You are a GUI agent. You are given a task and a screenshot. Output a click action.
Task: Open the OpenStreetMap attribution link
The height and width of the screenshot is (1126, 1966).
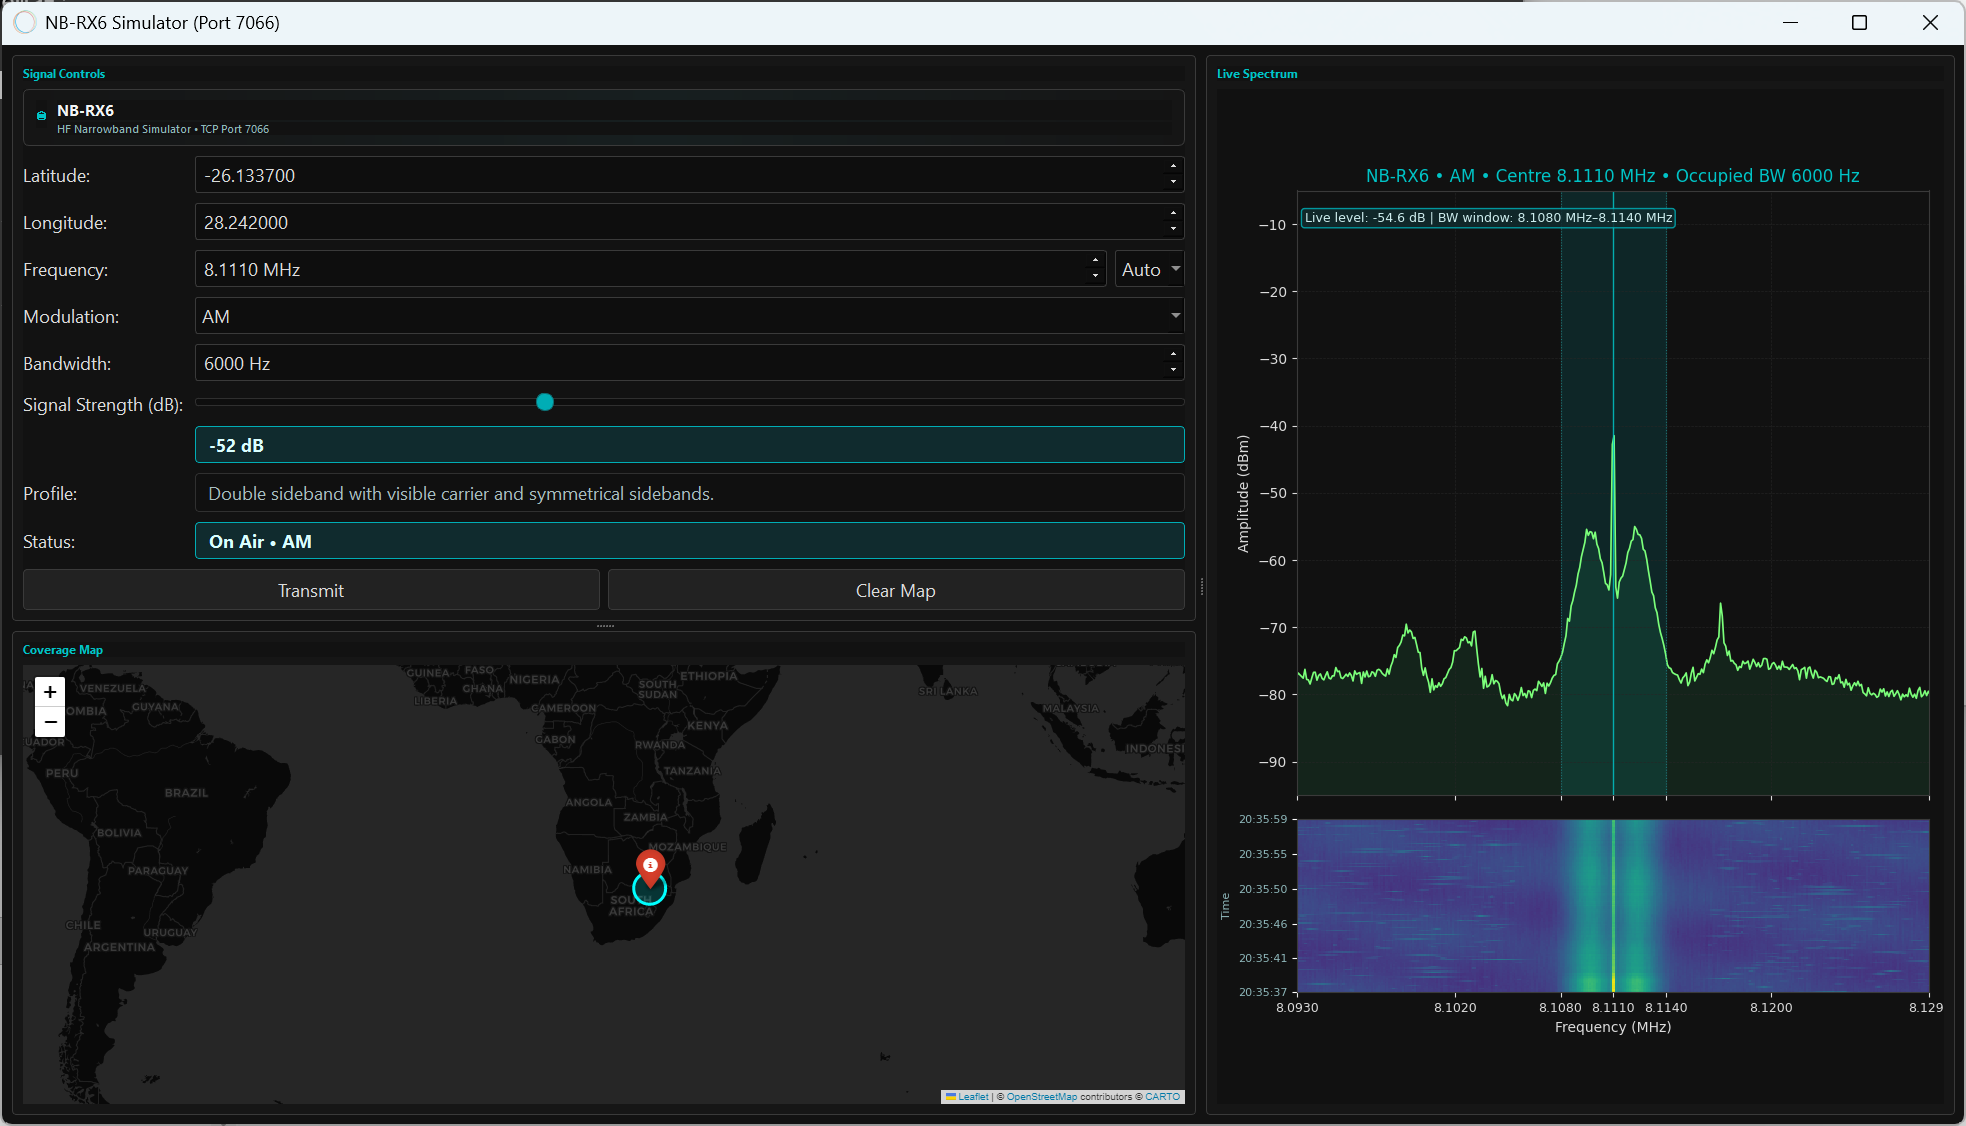pyautogui.click(x=1041, y=1097)
